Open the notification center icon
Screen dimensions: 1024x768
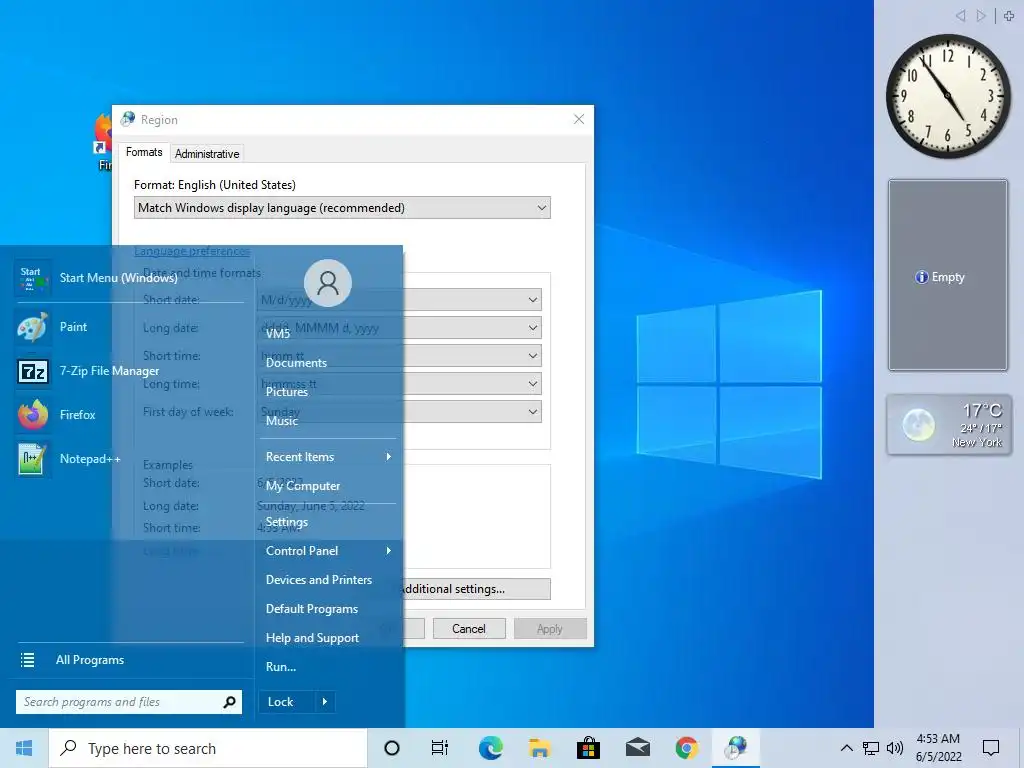click(991, 748)
